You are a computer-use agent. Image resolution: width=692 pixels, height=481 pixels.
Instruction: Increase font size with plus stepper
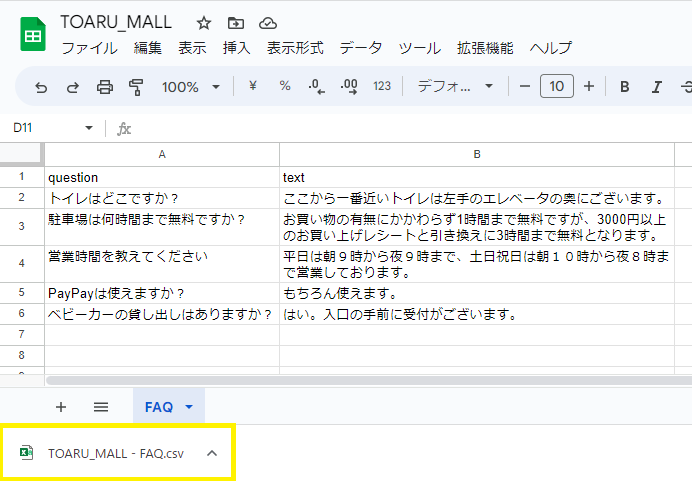coord(589,87)
